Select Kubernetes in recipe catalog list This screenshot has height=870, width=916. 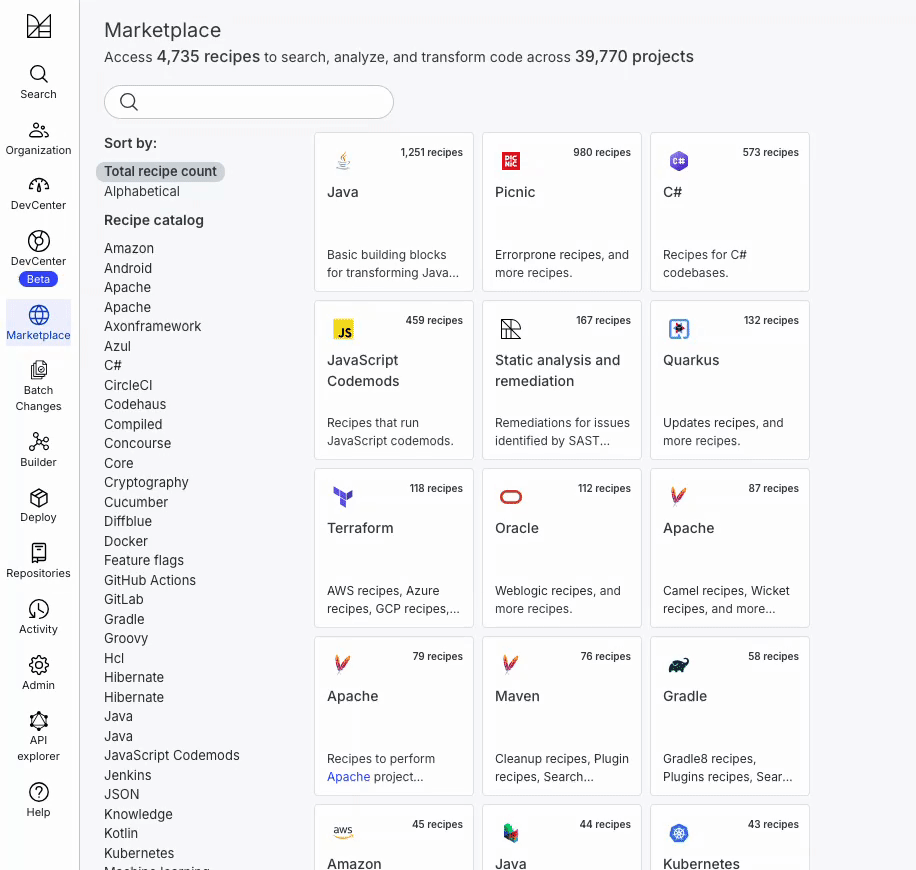point(139,853)
